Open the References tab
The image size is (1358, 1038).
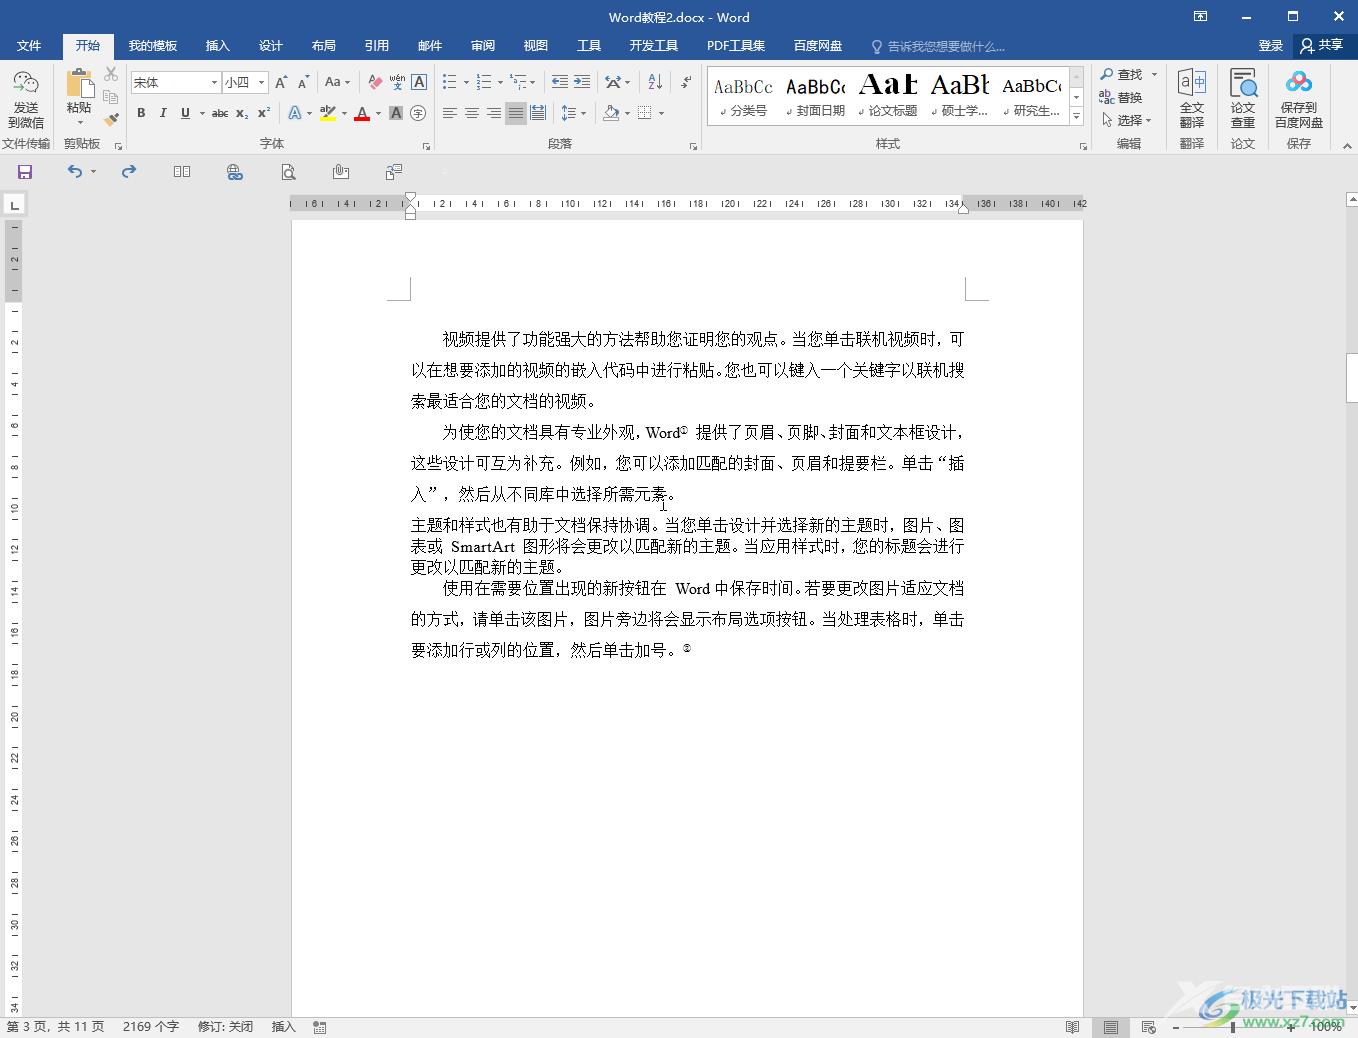click(x=377, y=46)
